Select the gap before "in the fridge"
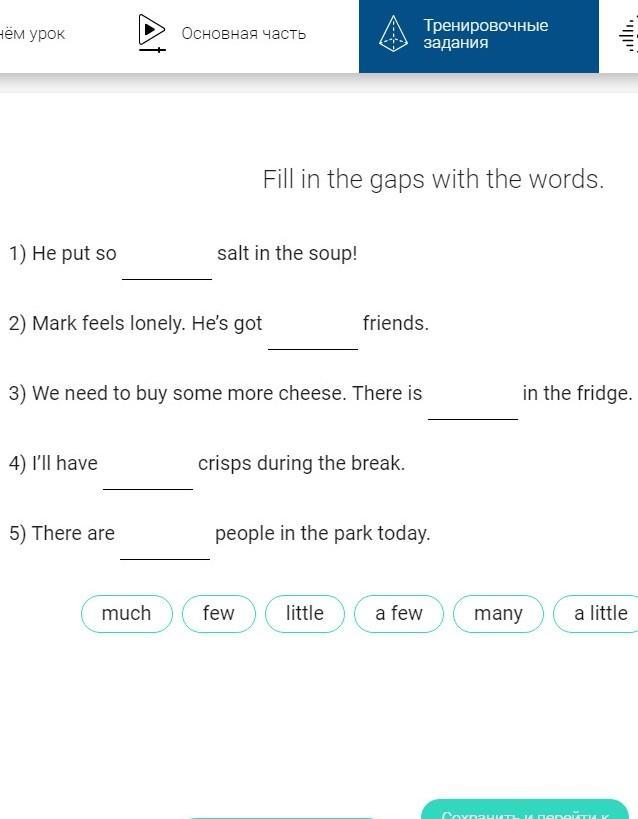 click(473, 400)
